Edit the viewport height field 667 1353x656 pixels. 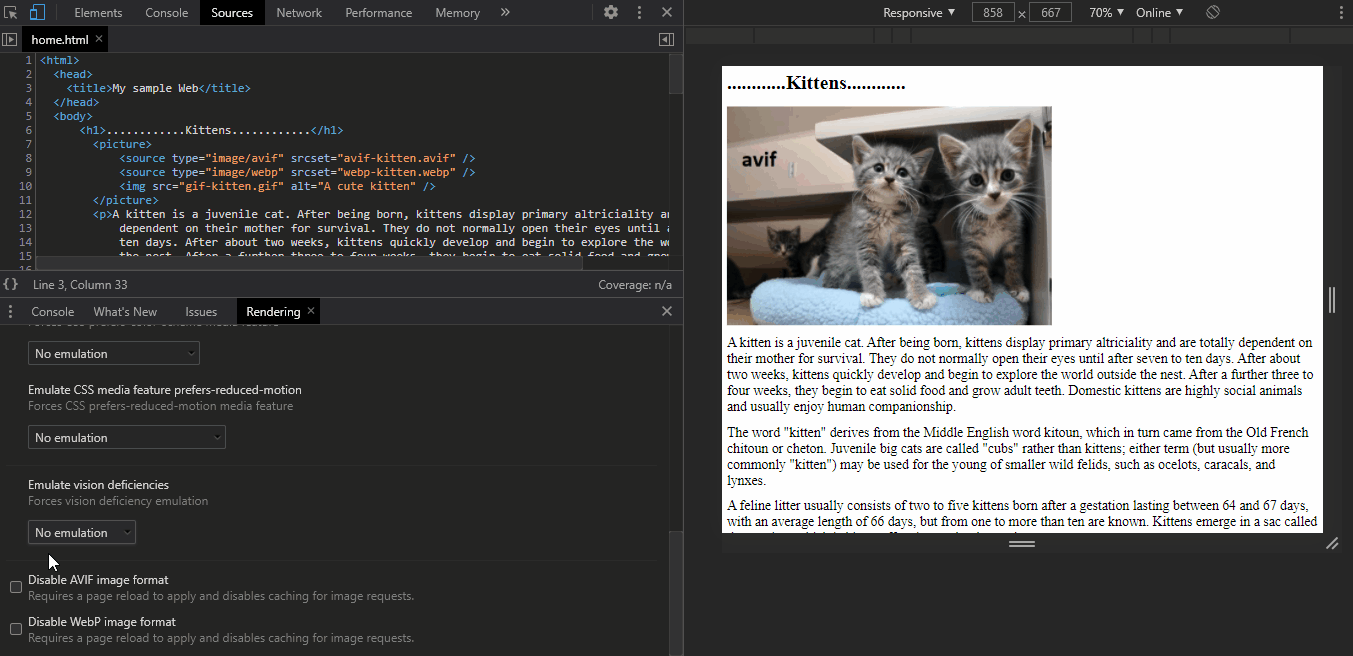pos(1051,13)
